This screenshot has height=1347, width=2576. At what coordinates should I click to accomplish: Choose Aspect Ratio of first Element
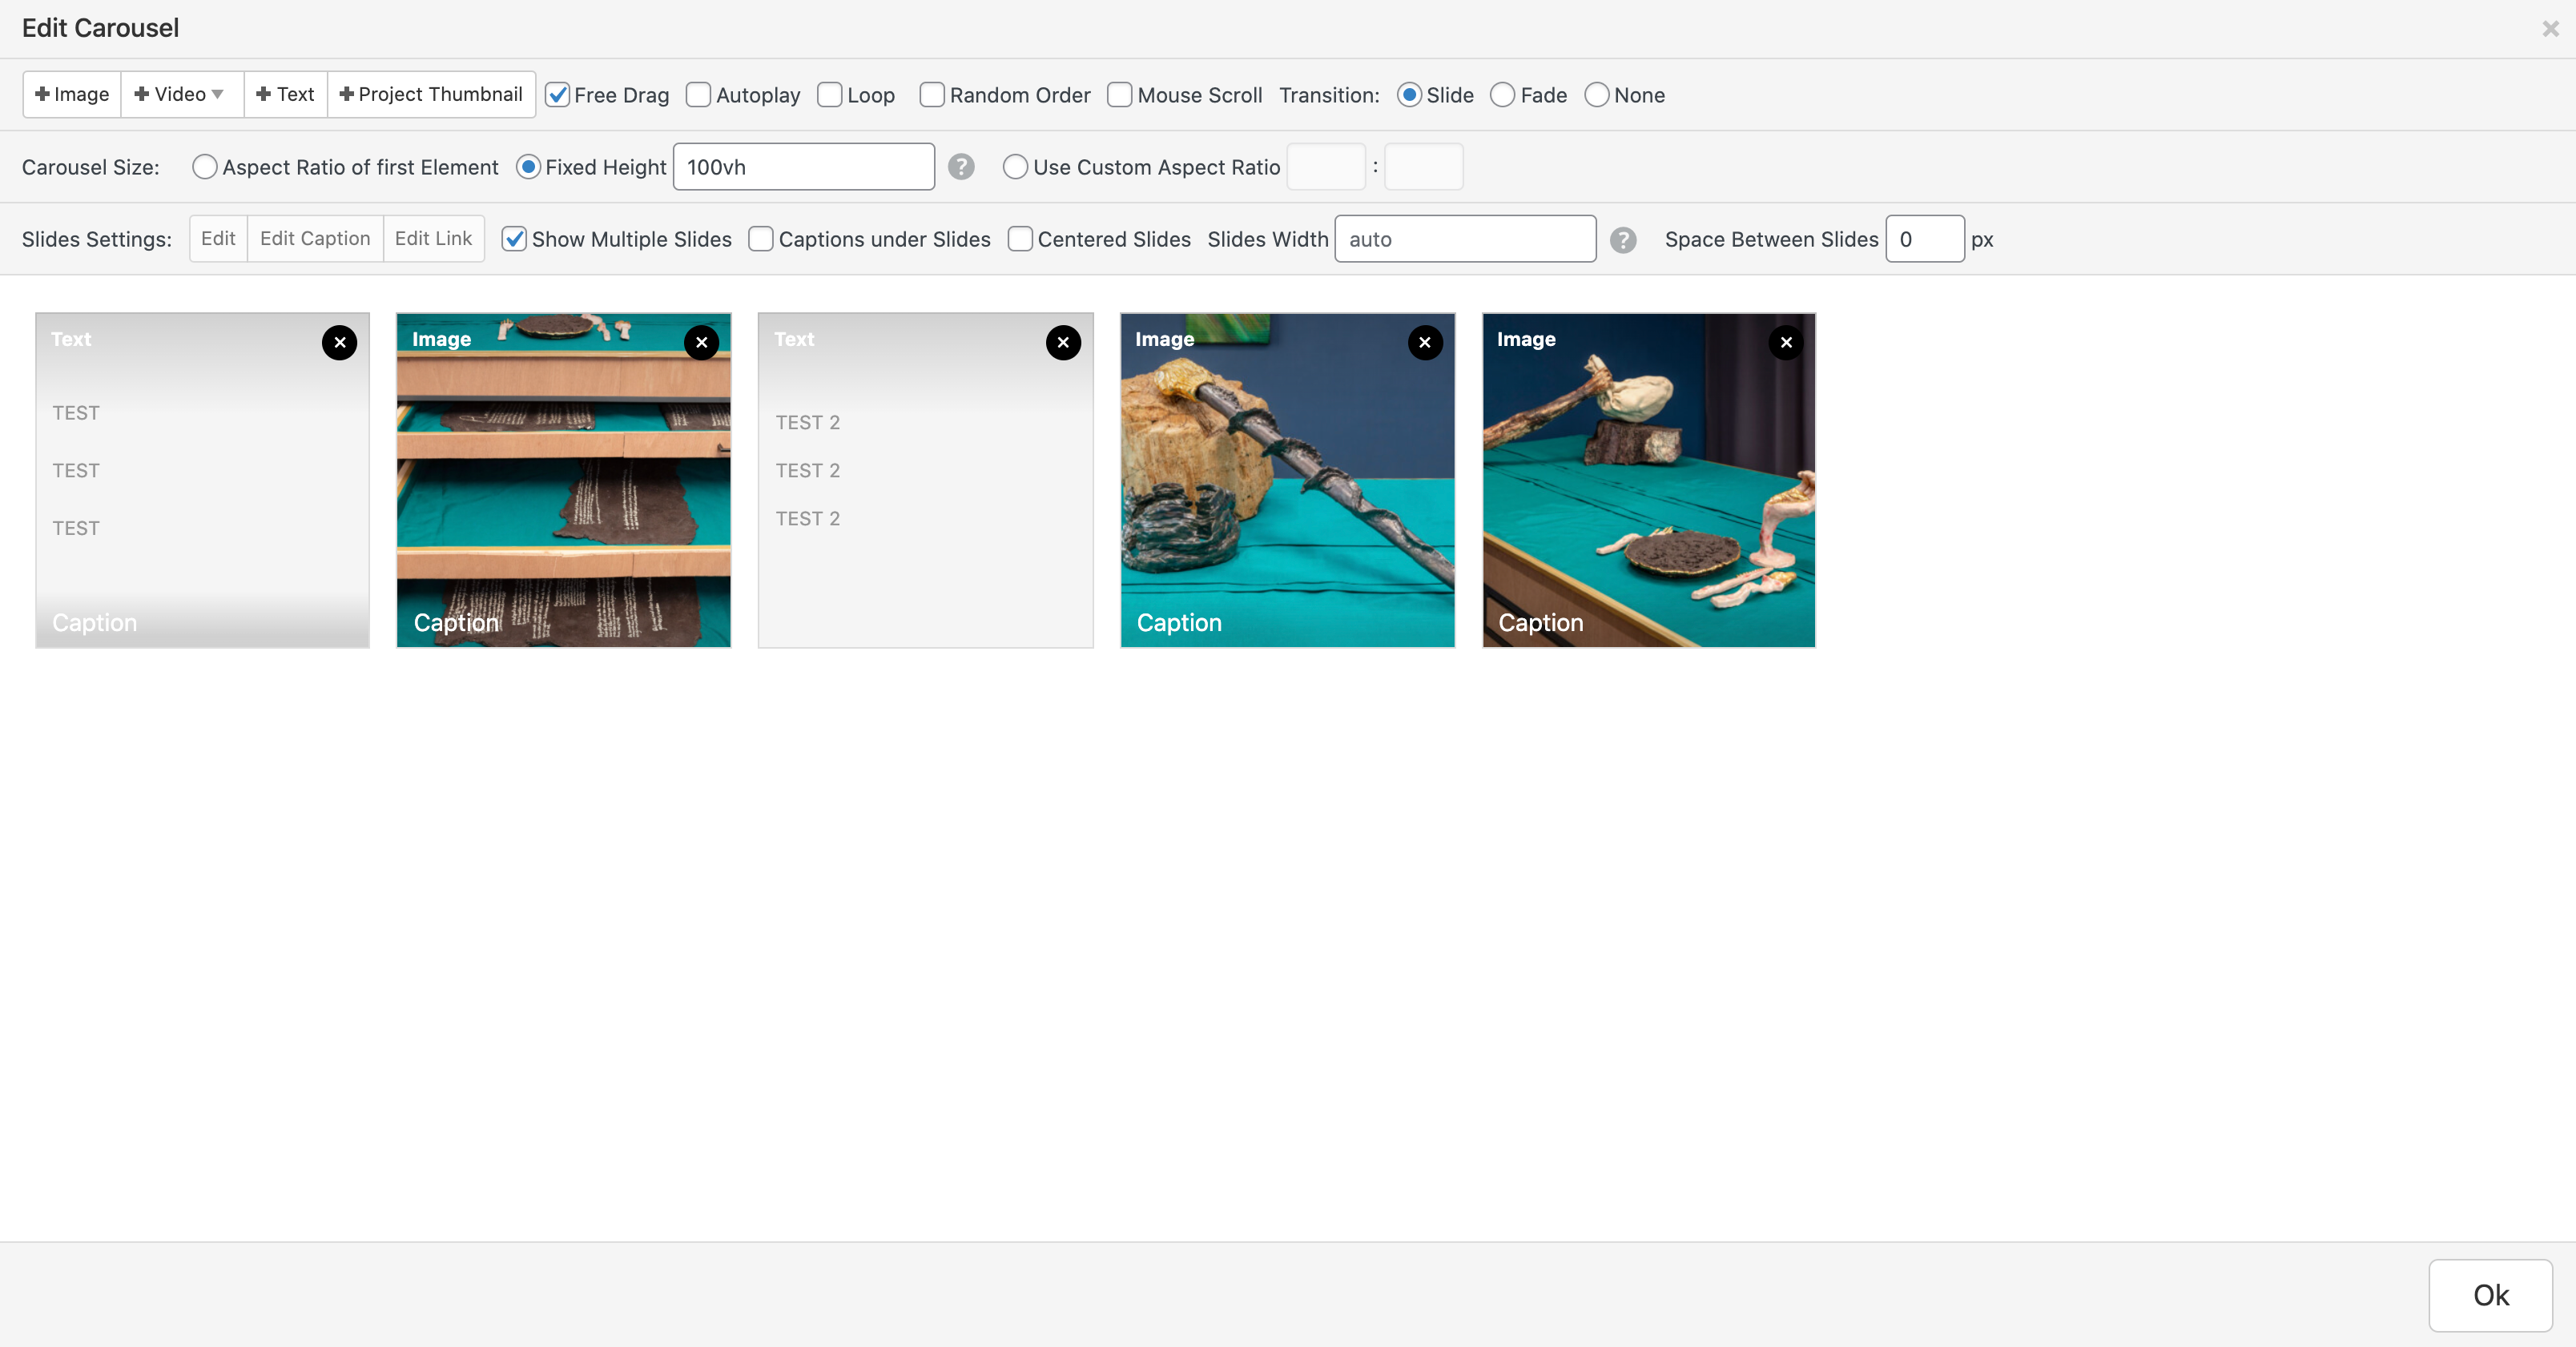click(x=205, y=167)
